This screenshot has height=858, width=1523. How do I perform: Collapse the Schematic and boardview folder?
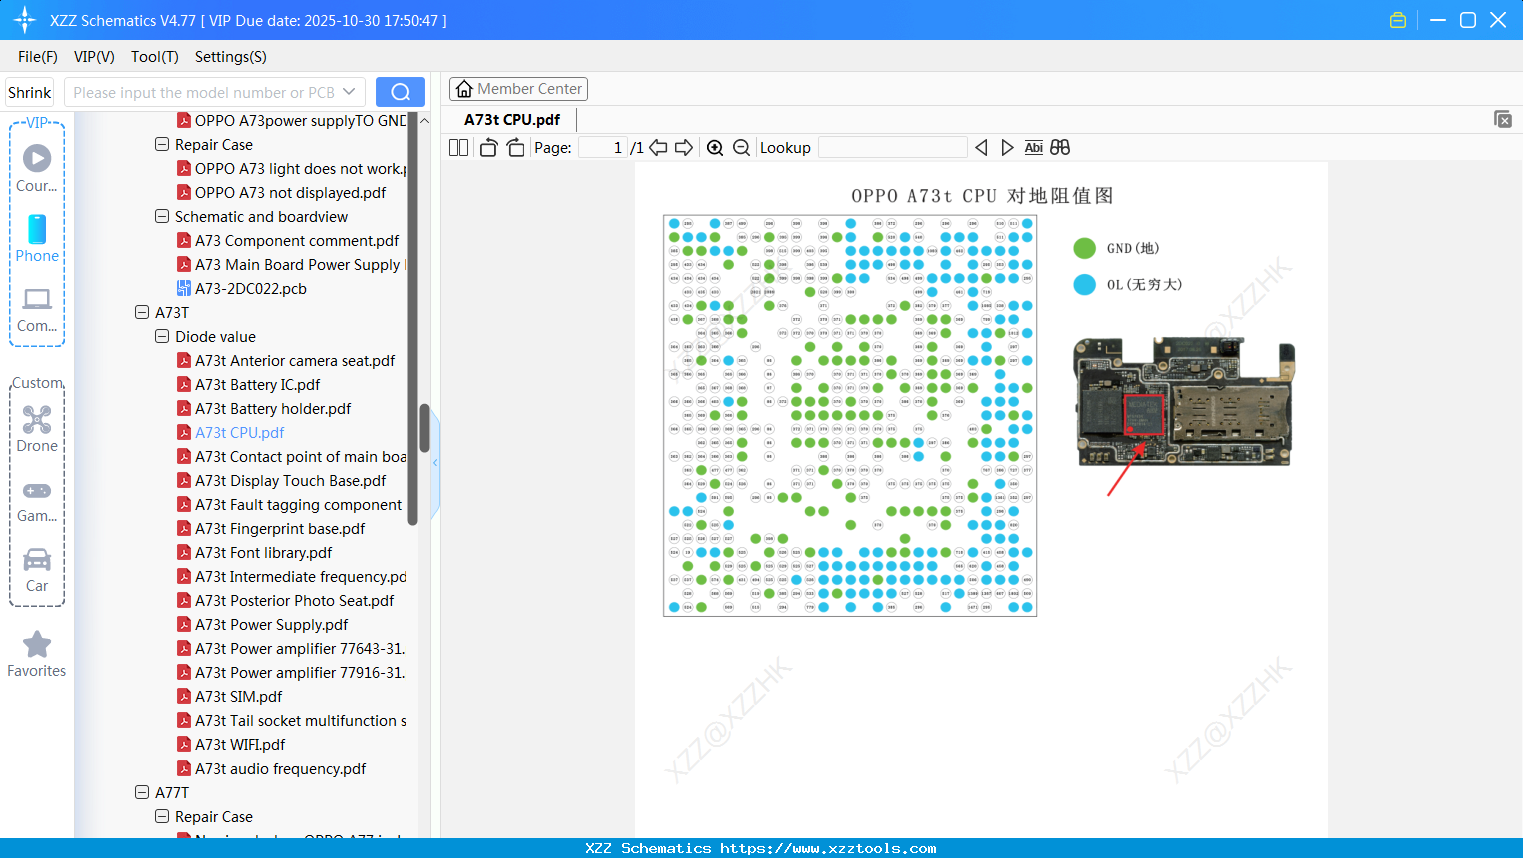coord(162,216)
